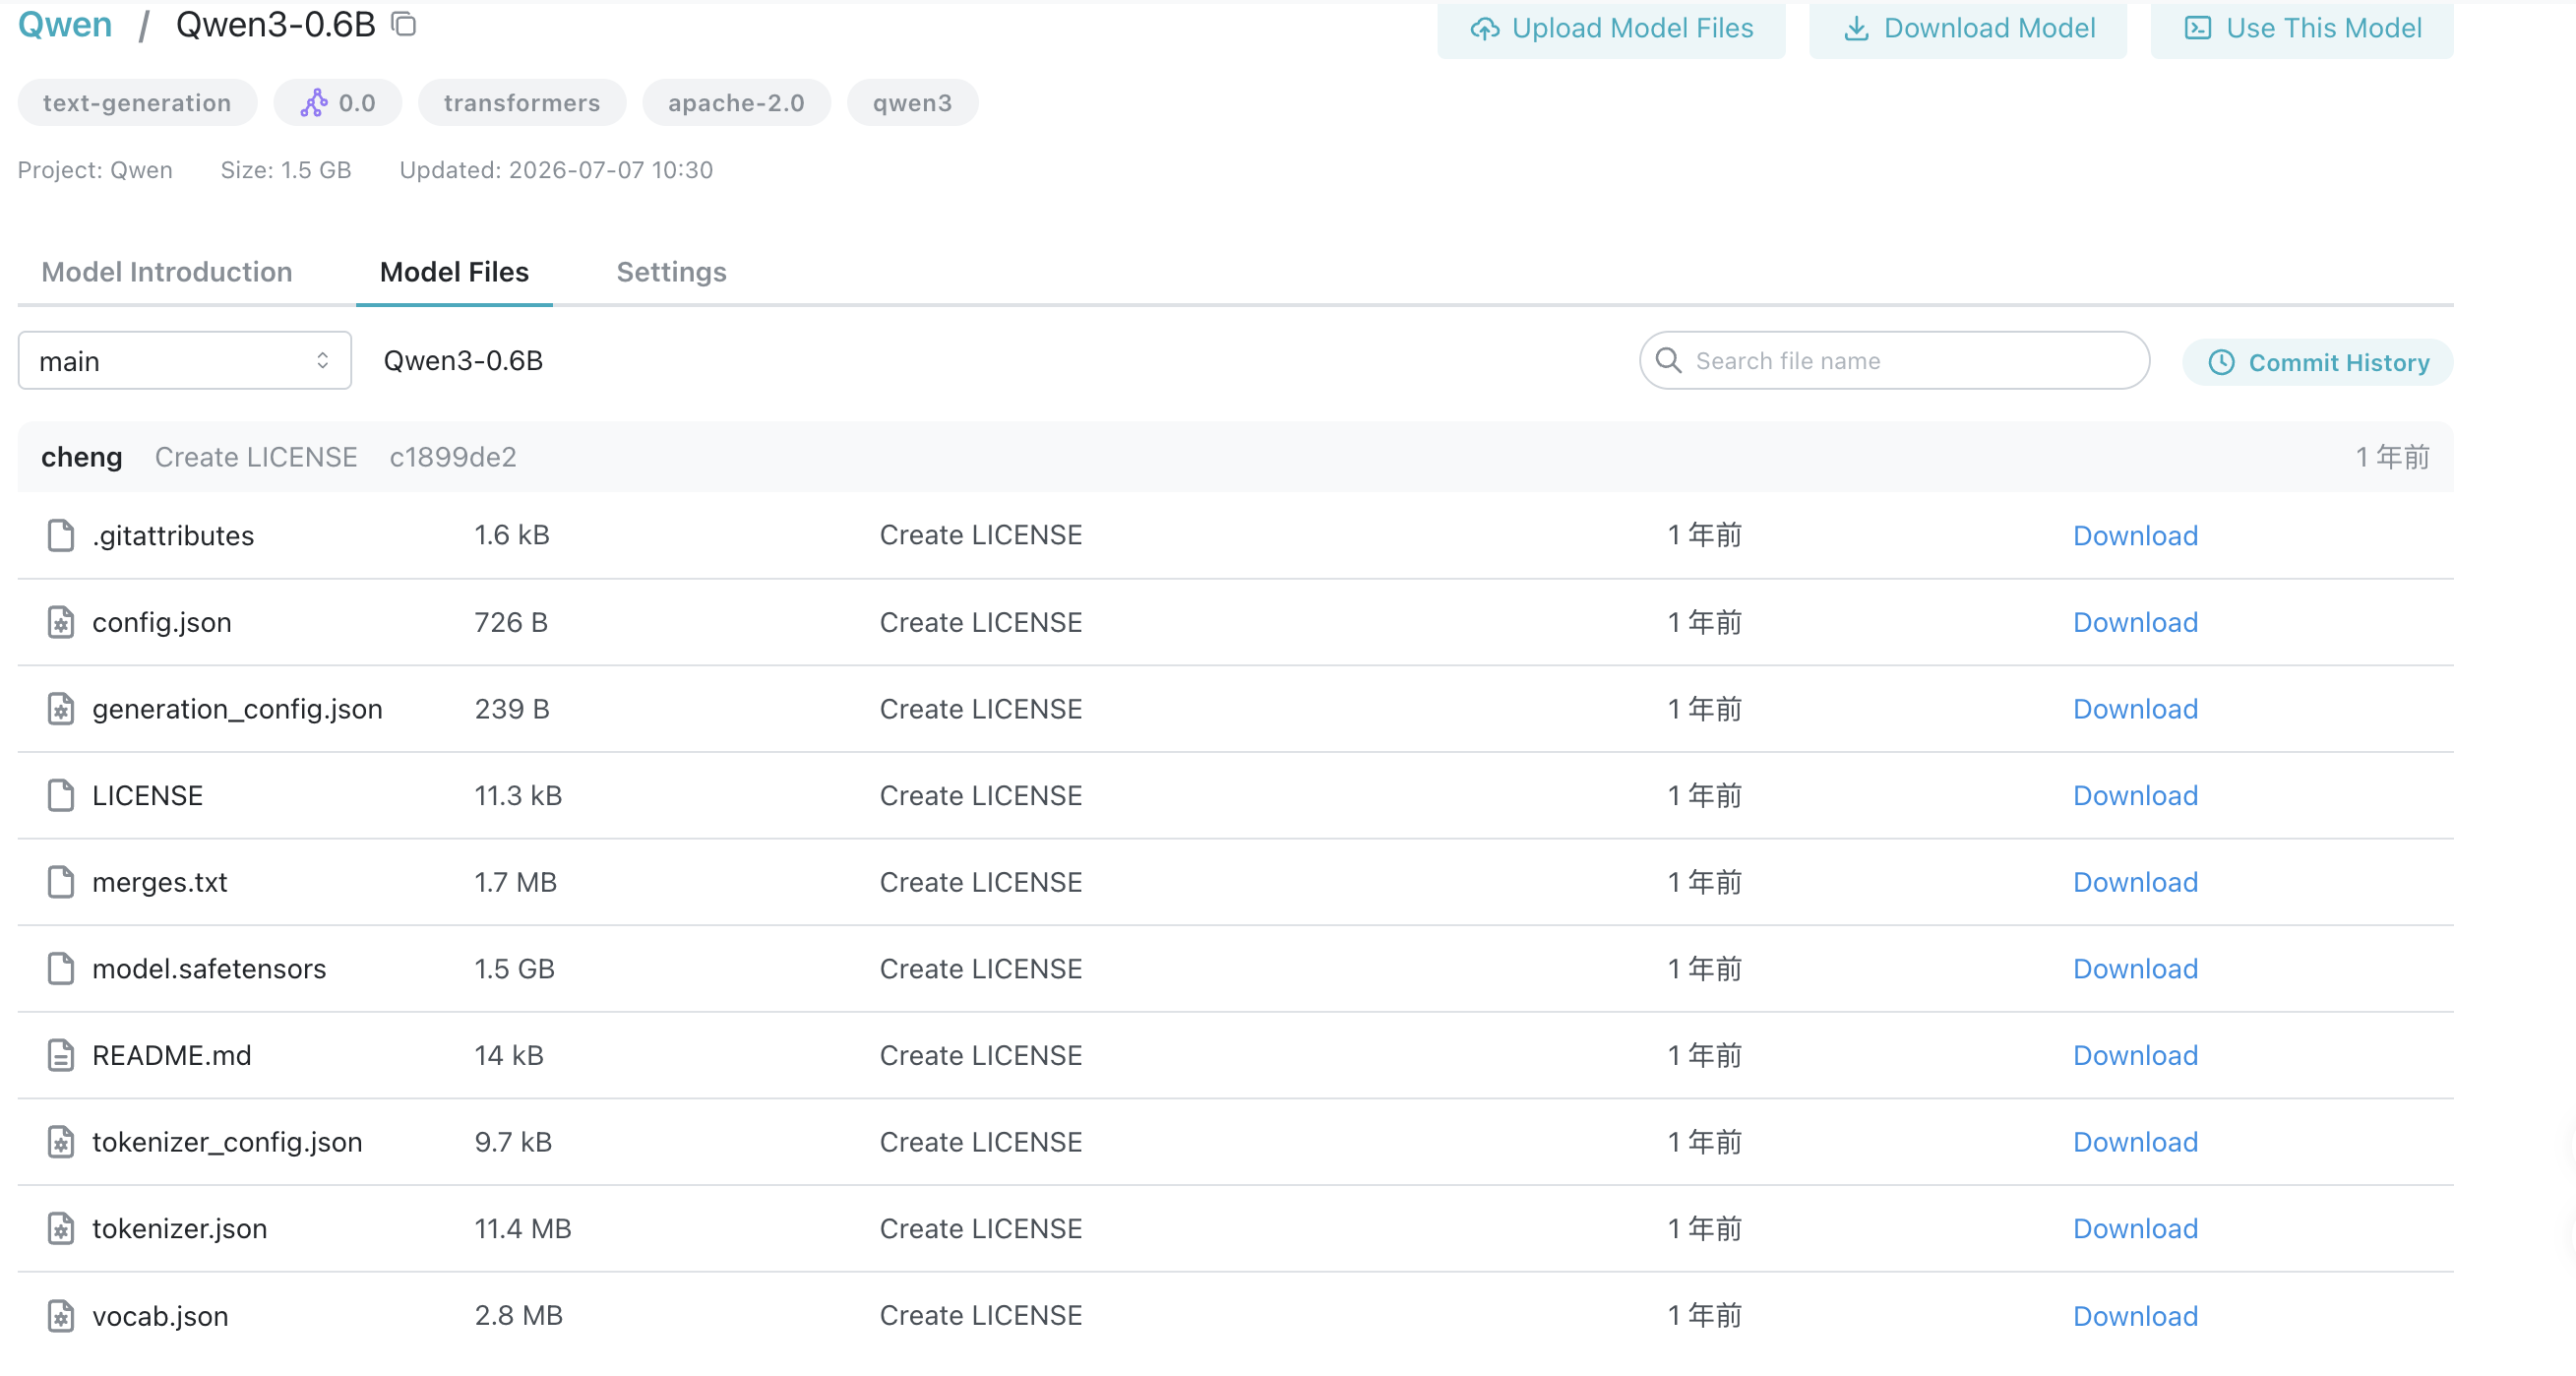This screenshot has width=2576, height=1376.
Task: Click Upload Model Files button
Action: click(1611, 28)
